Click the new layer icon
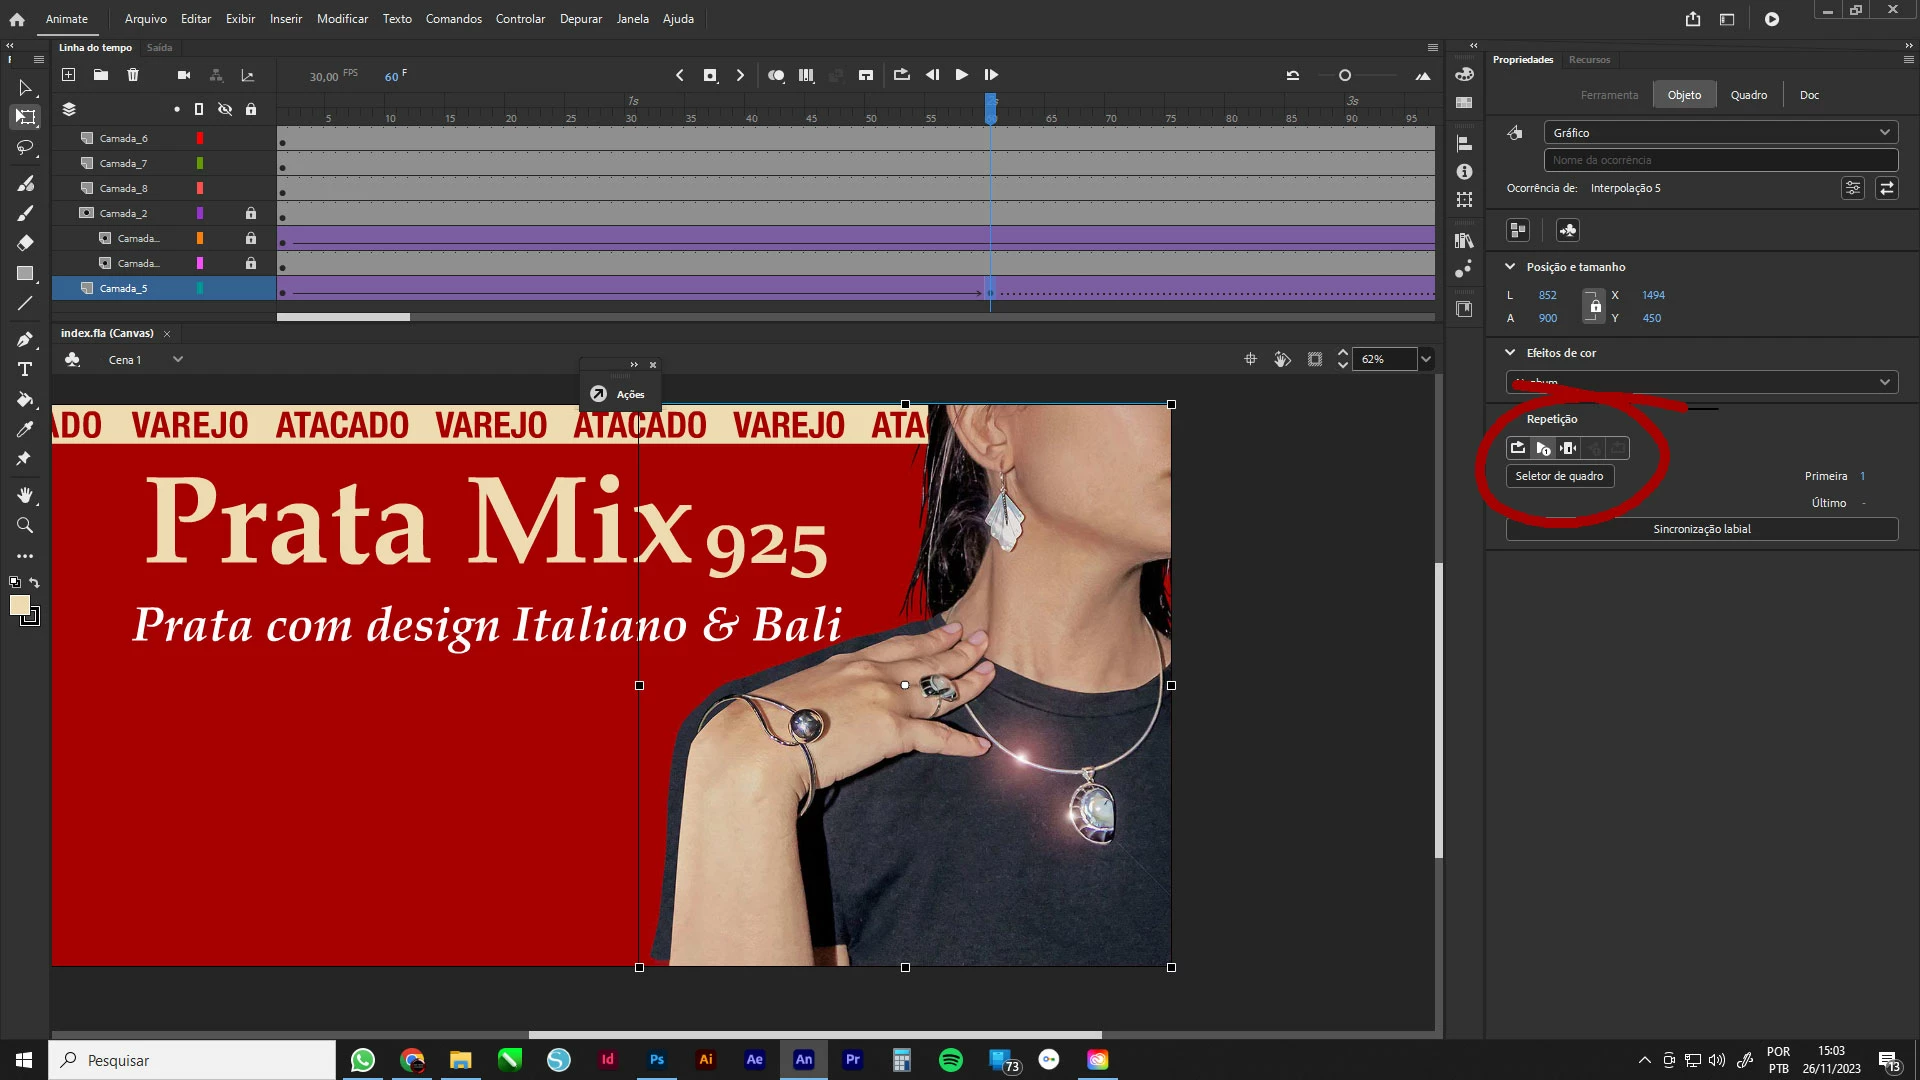This screenshot has height=1080, width=1920. coord(68,75)
